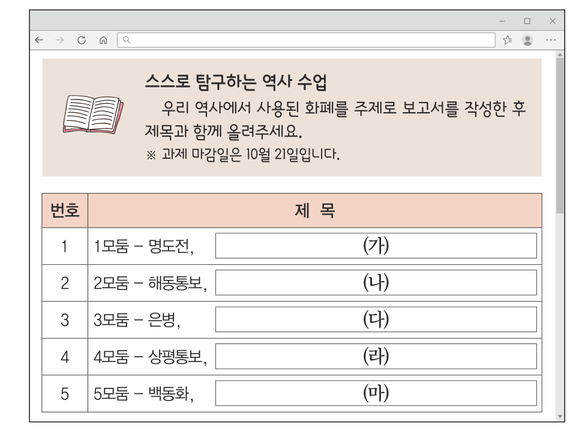Click row number 2 cell
Screen dimensions: 576x431
[65, 283]
